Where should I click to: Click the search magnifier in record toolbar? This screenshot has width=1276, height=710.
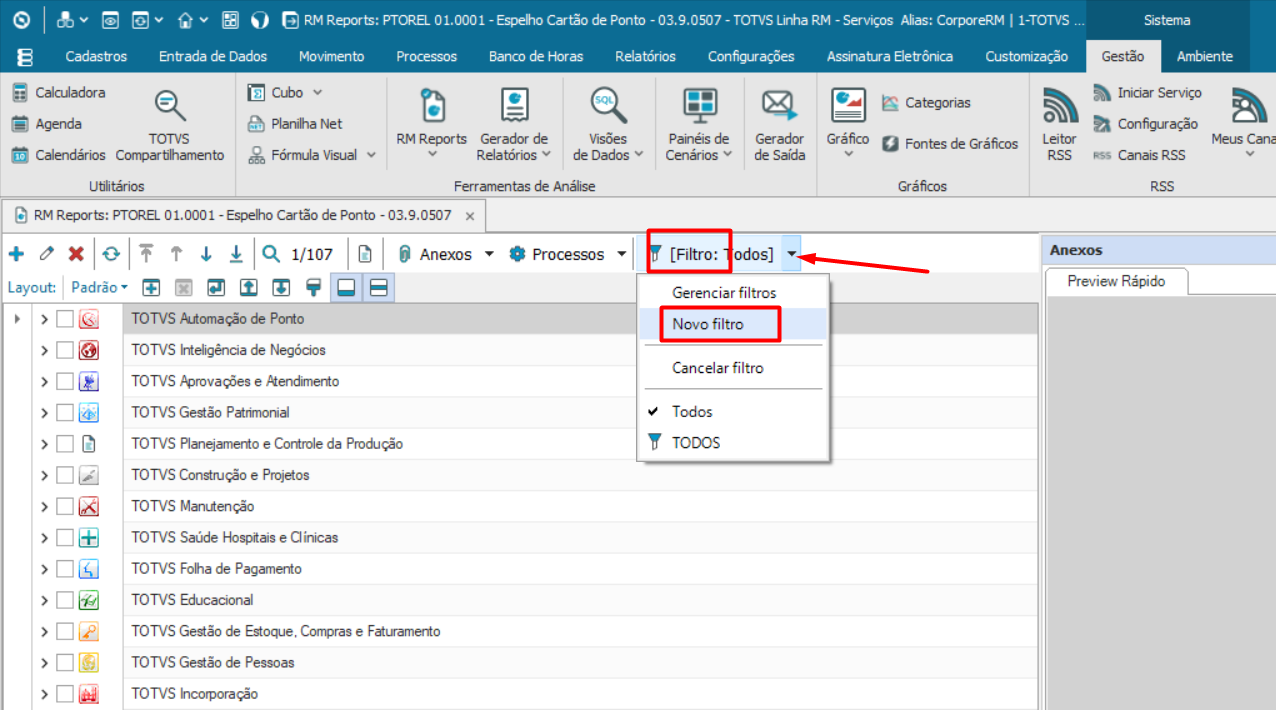pos(271,254)
